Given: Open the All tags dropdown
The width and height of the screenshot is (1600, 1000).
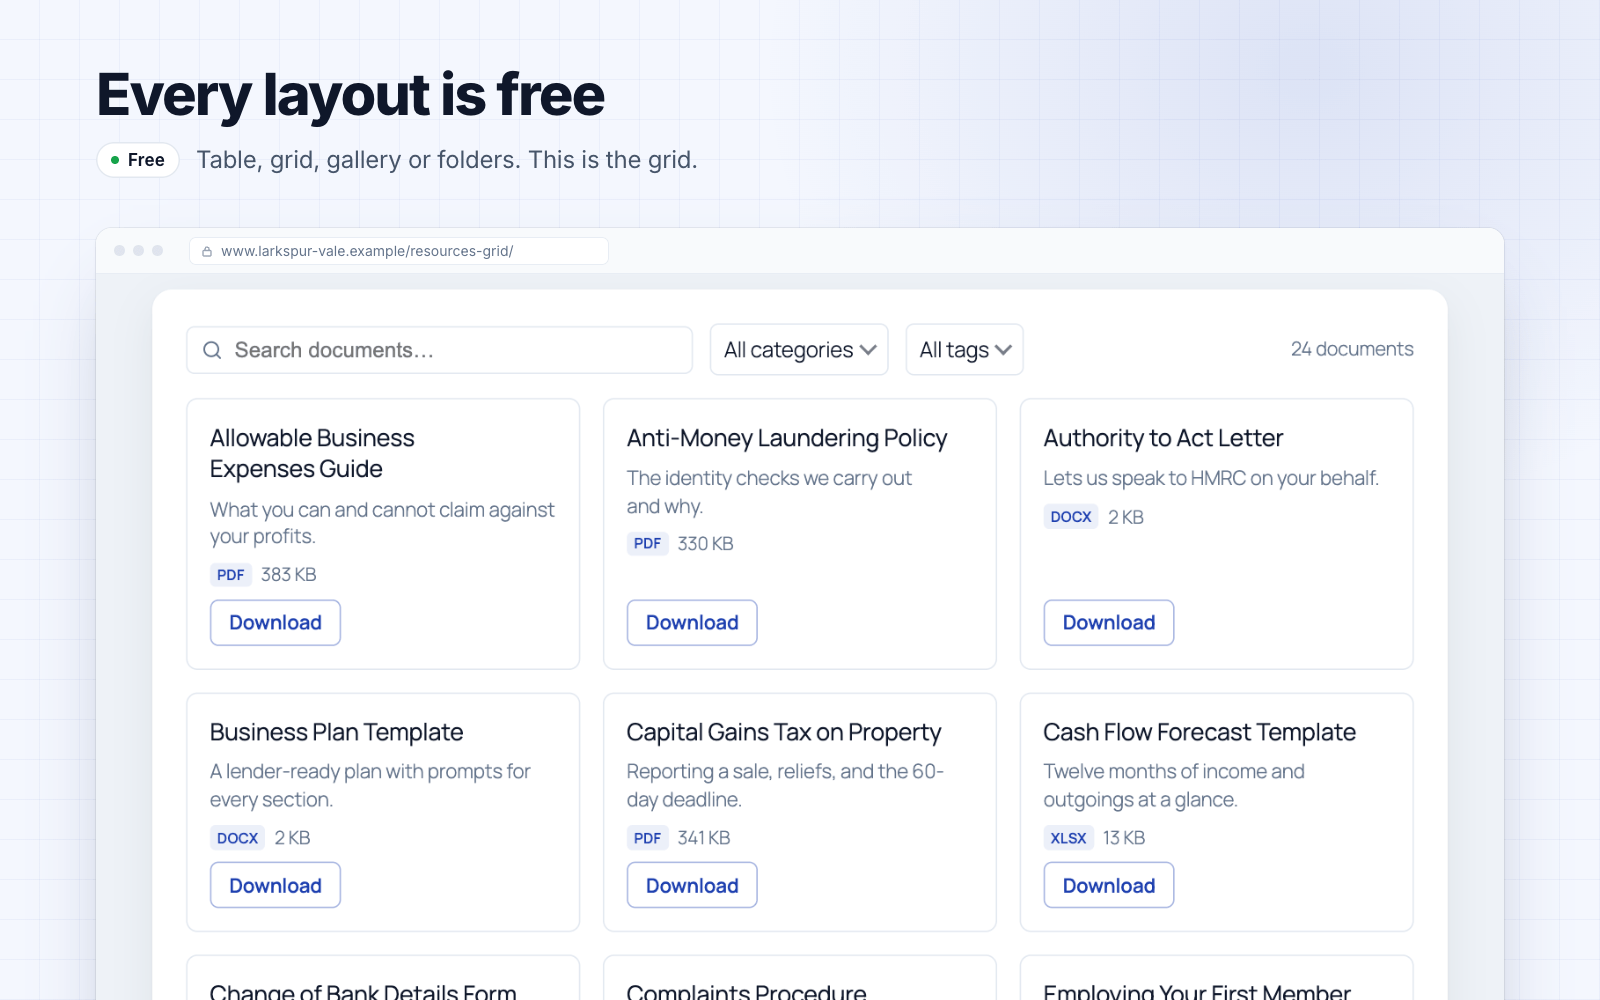Looking at the screenshot, I should coord(964,350).
